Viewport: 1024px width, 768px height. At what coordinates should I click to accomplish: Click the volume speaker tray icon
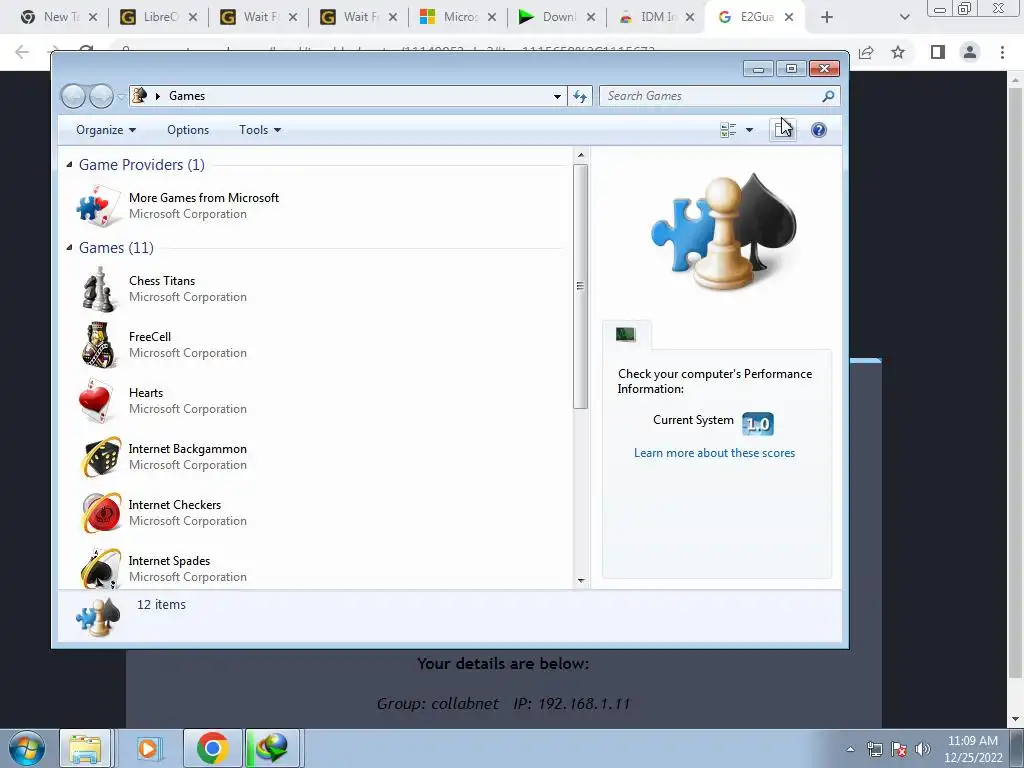point(923,749)
